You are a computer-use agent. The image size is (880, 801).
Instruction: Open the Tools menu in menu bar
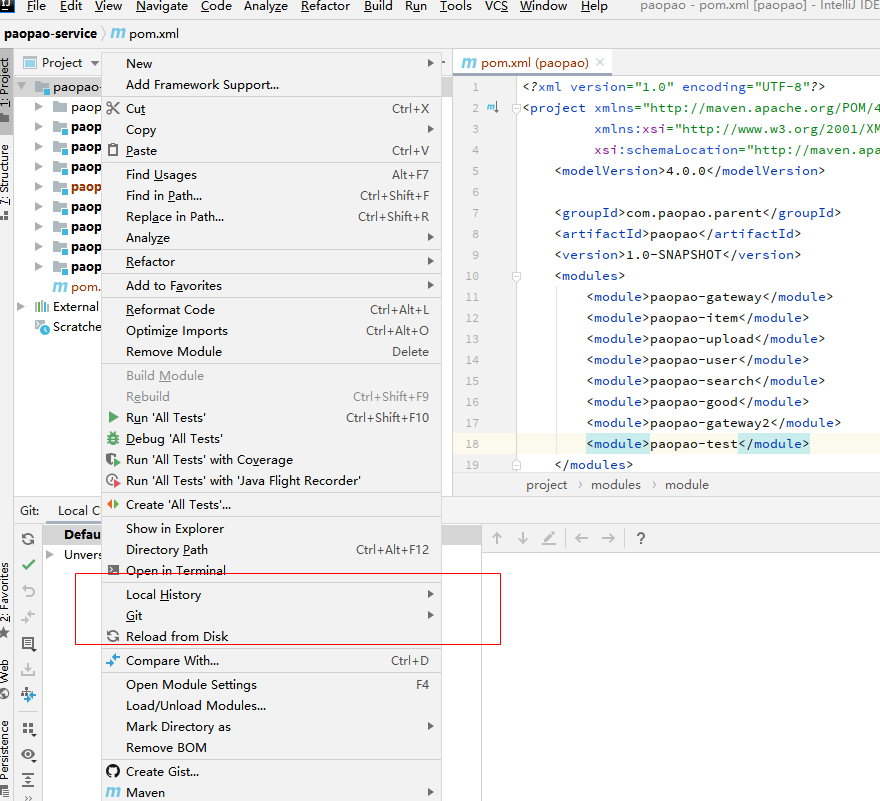[x=455, y=6]
